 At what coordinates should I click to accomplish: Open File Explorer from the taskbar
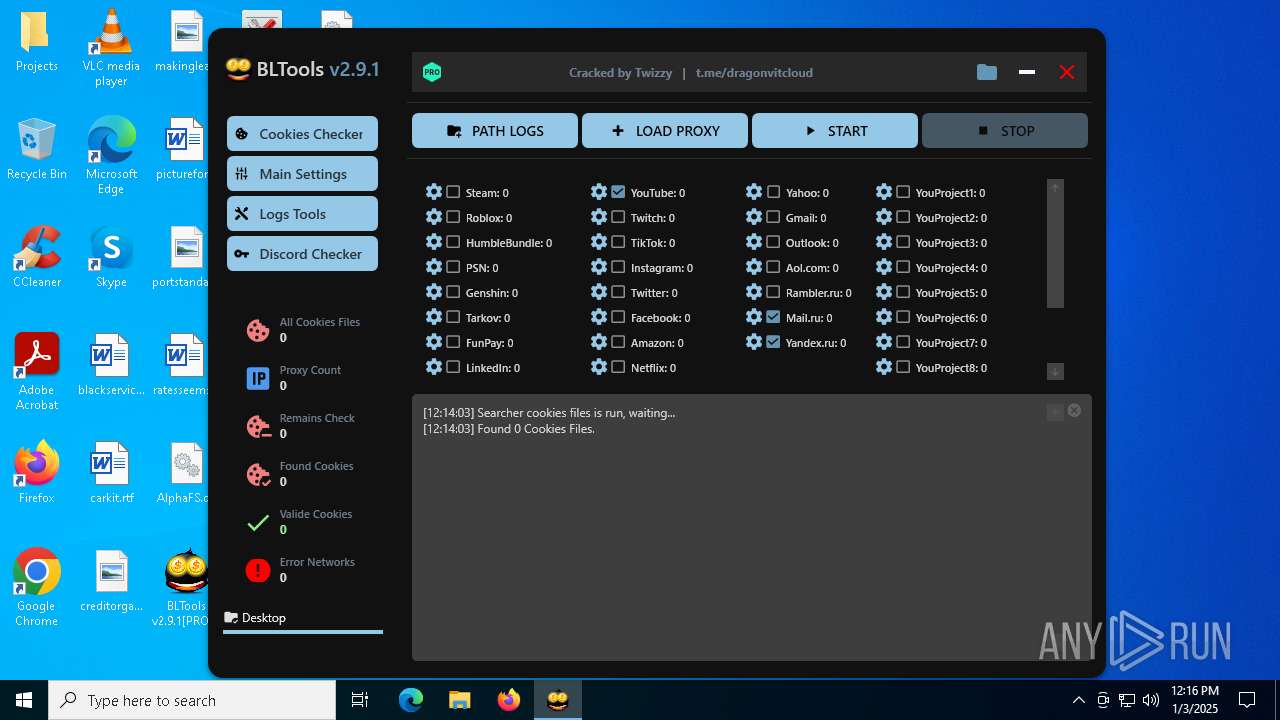pyautogui.click(x=460, y=700)
